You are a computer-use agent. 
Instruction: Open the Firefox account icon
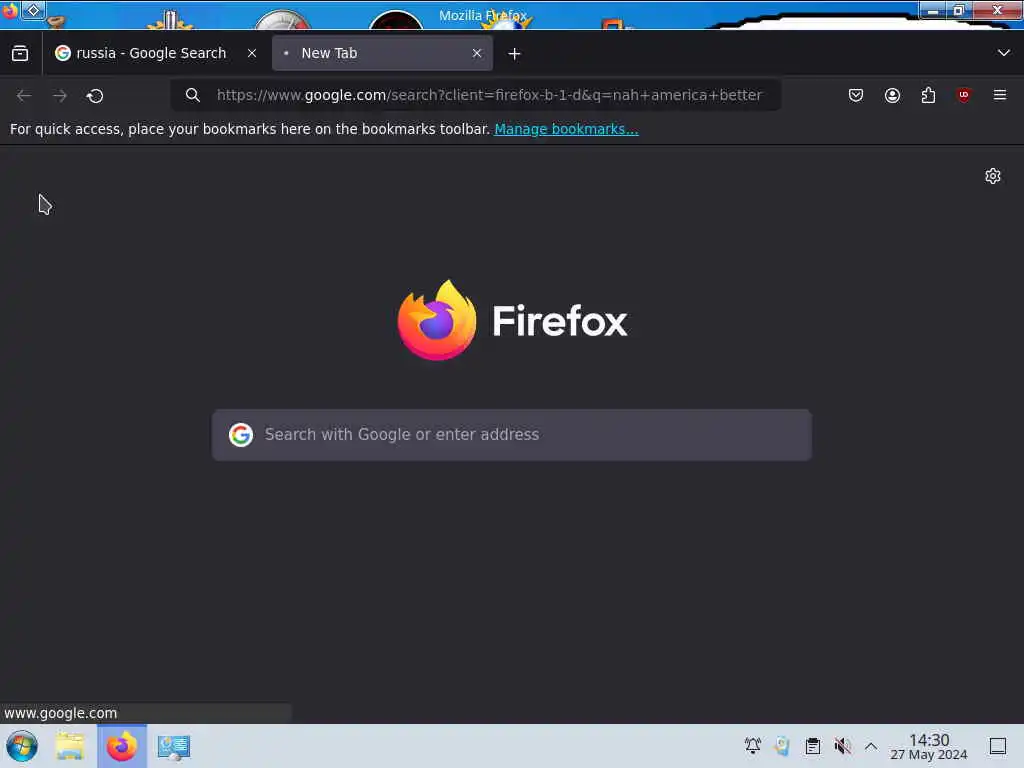click(892, 95)
